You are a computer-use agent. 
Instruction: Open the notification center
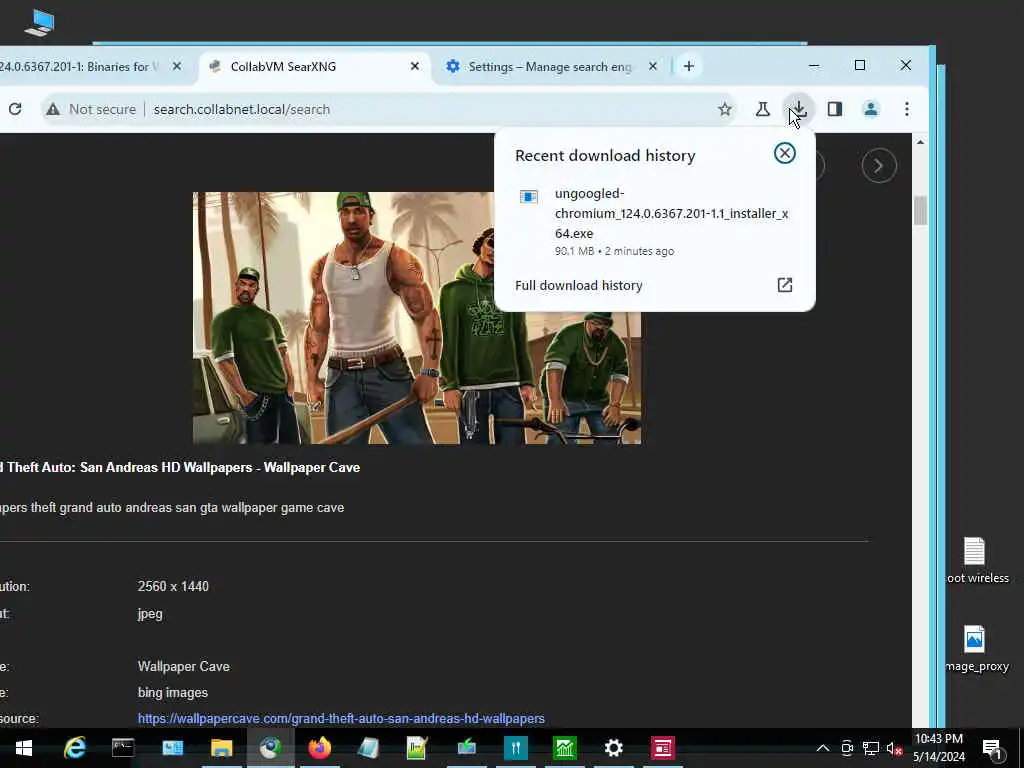[992, 748]
